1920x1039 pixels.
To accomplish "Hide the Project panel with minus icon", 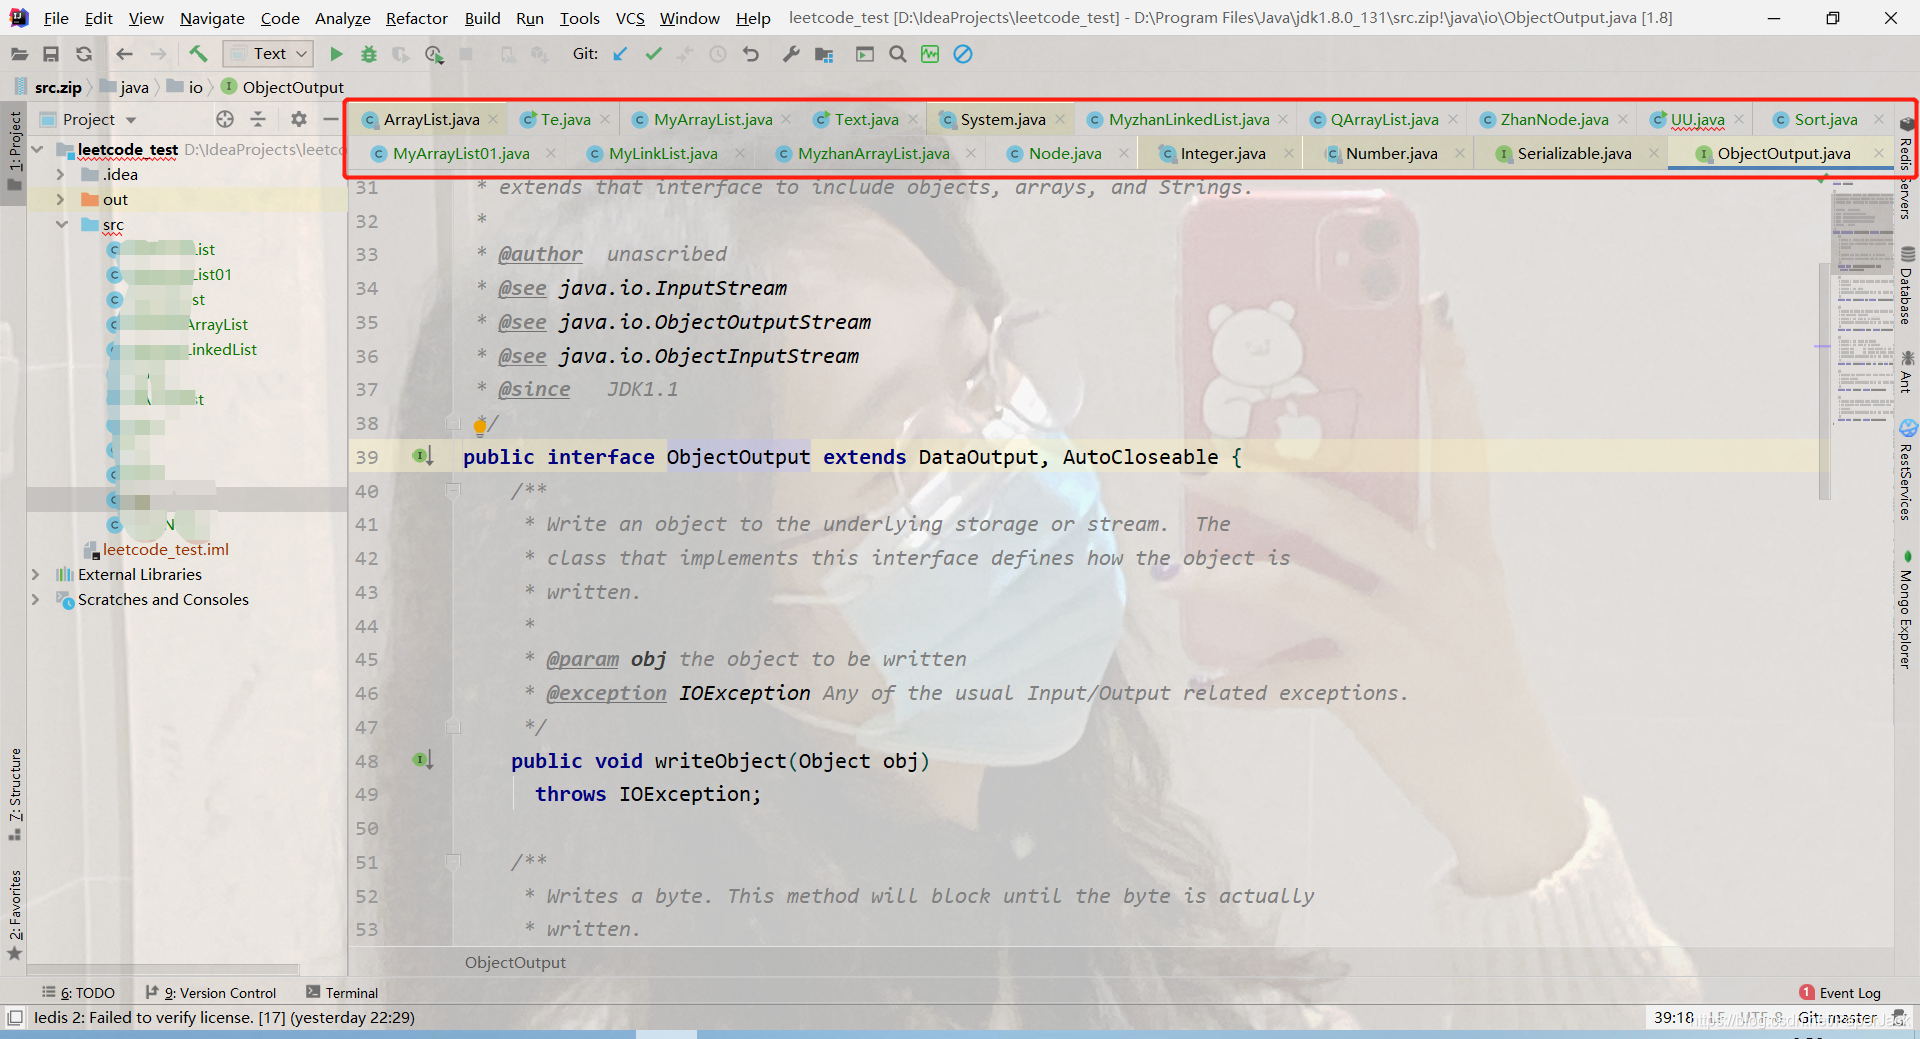I will coord(331,119).
